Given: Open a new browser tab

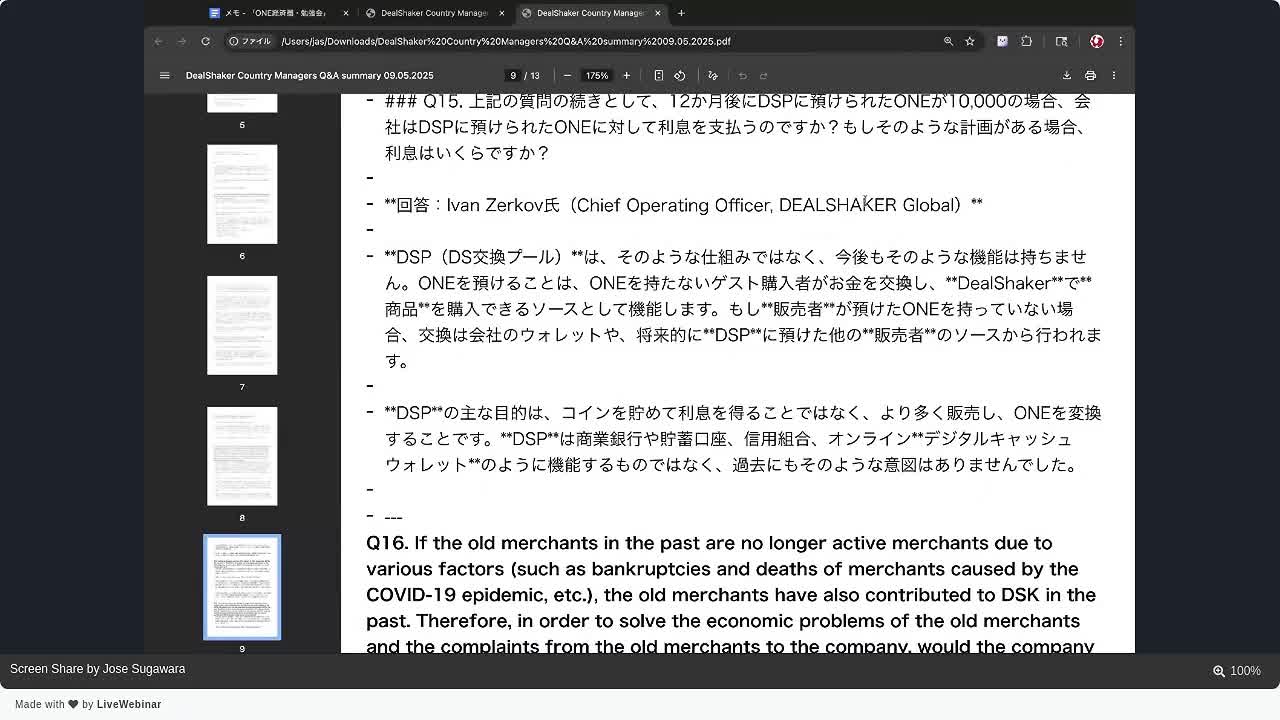Looking at the screenshot, I should coord(681,13).
